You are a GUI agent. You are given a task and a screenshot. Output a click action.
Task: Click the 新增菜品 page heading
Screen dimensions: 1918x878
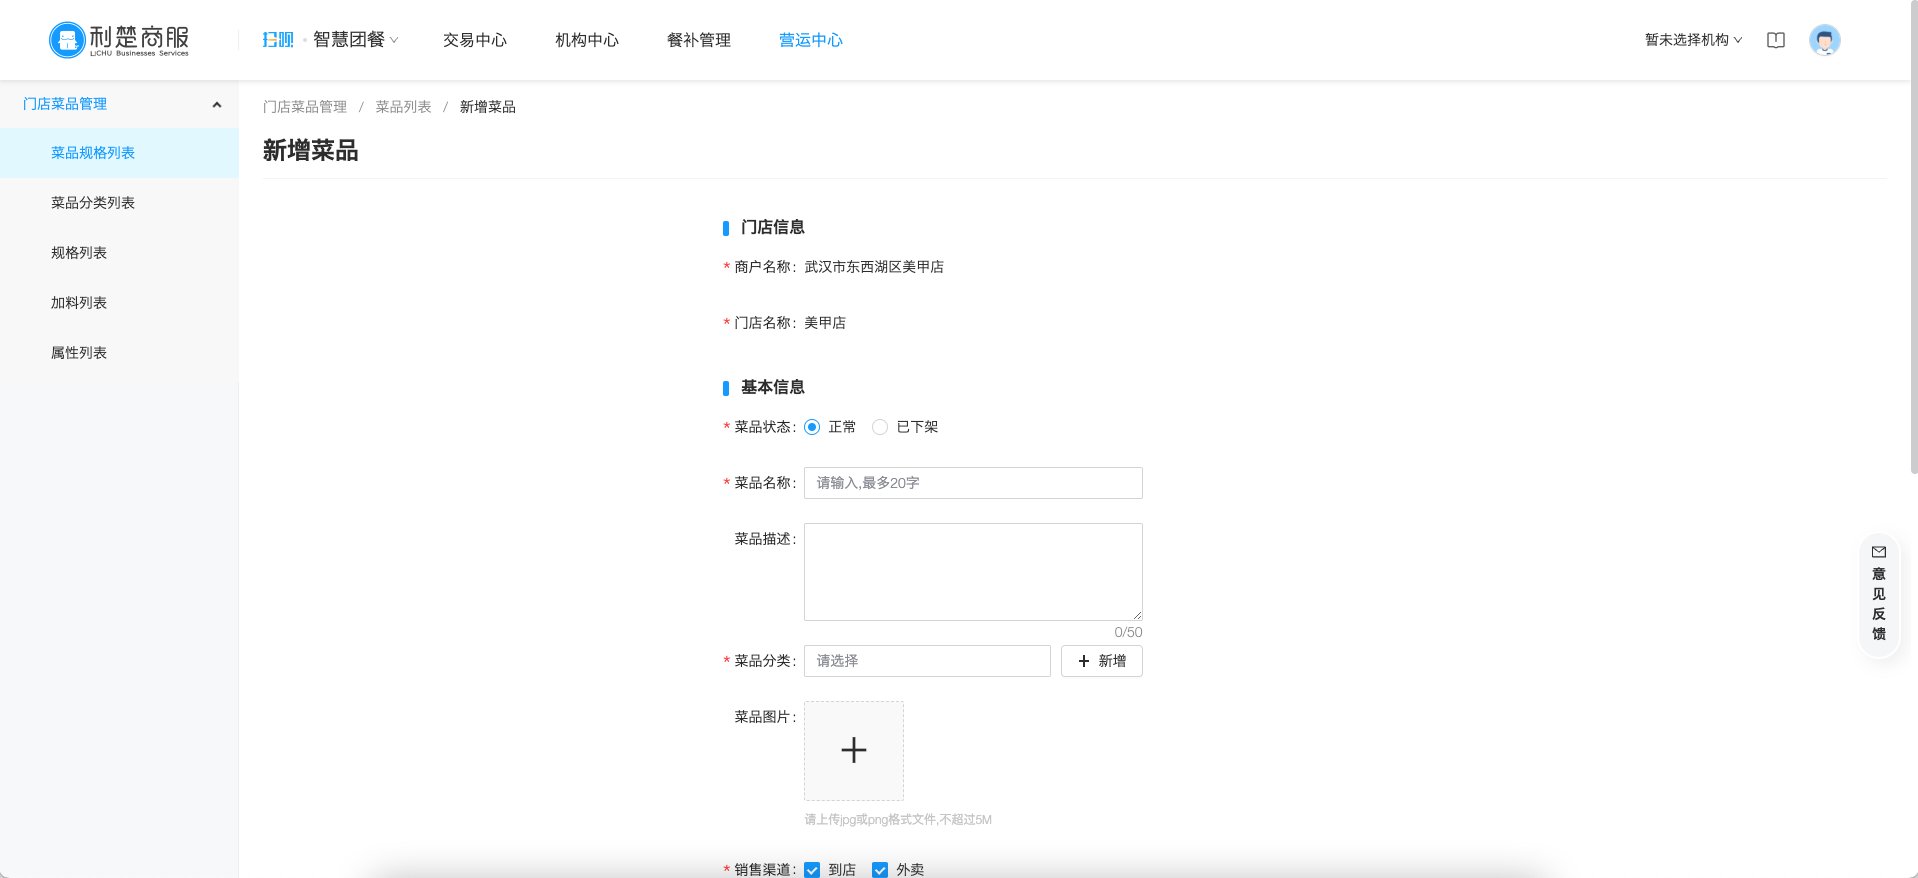(311, 151)
